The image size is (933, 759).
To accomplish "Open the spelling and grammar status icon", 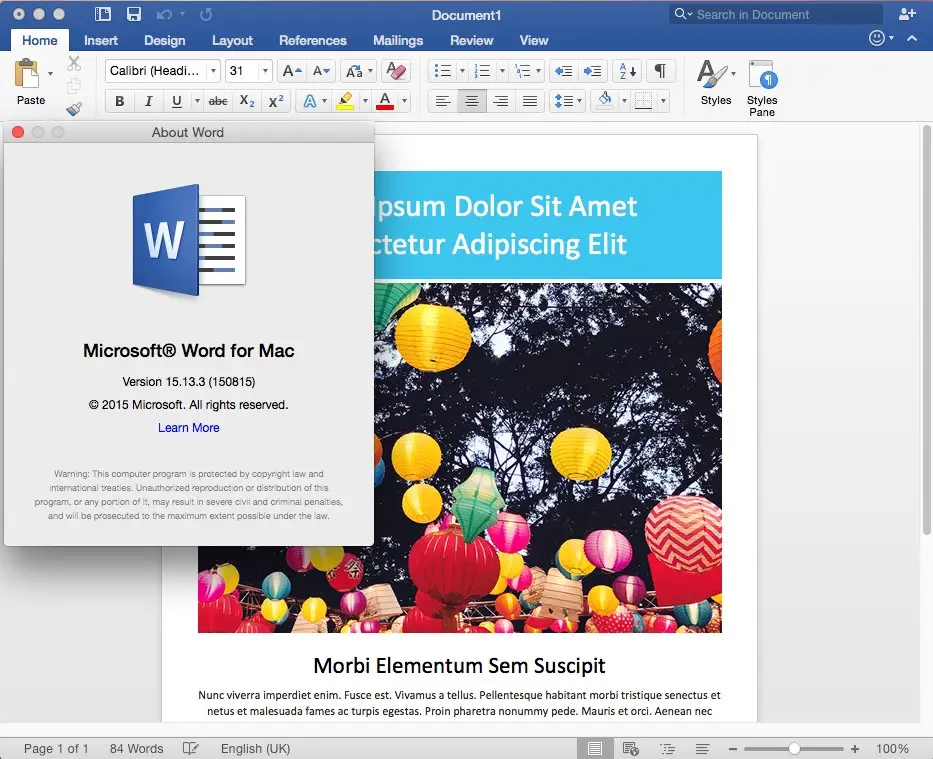I will click(190, 748).
